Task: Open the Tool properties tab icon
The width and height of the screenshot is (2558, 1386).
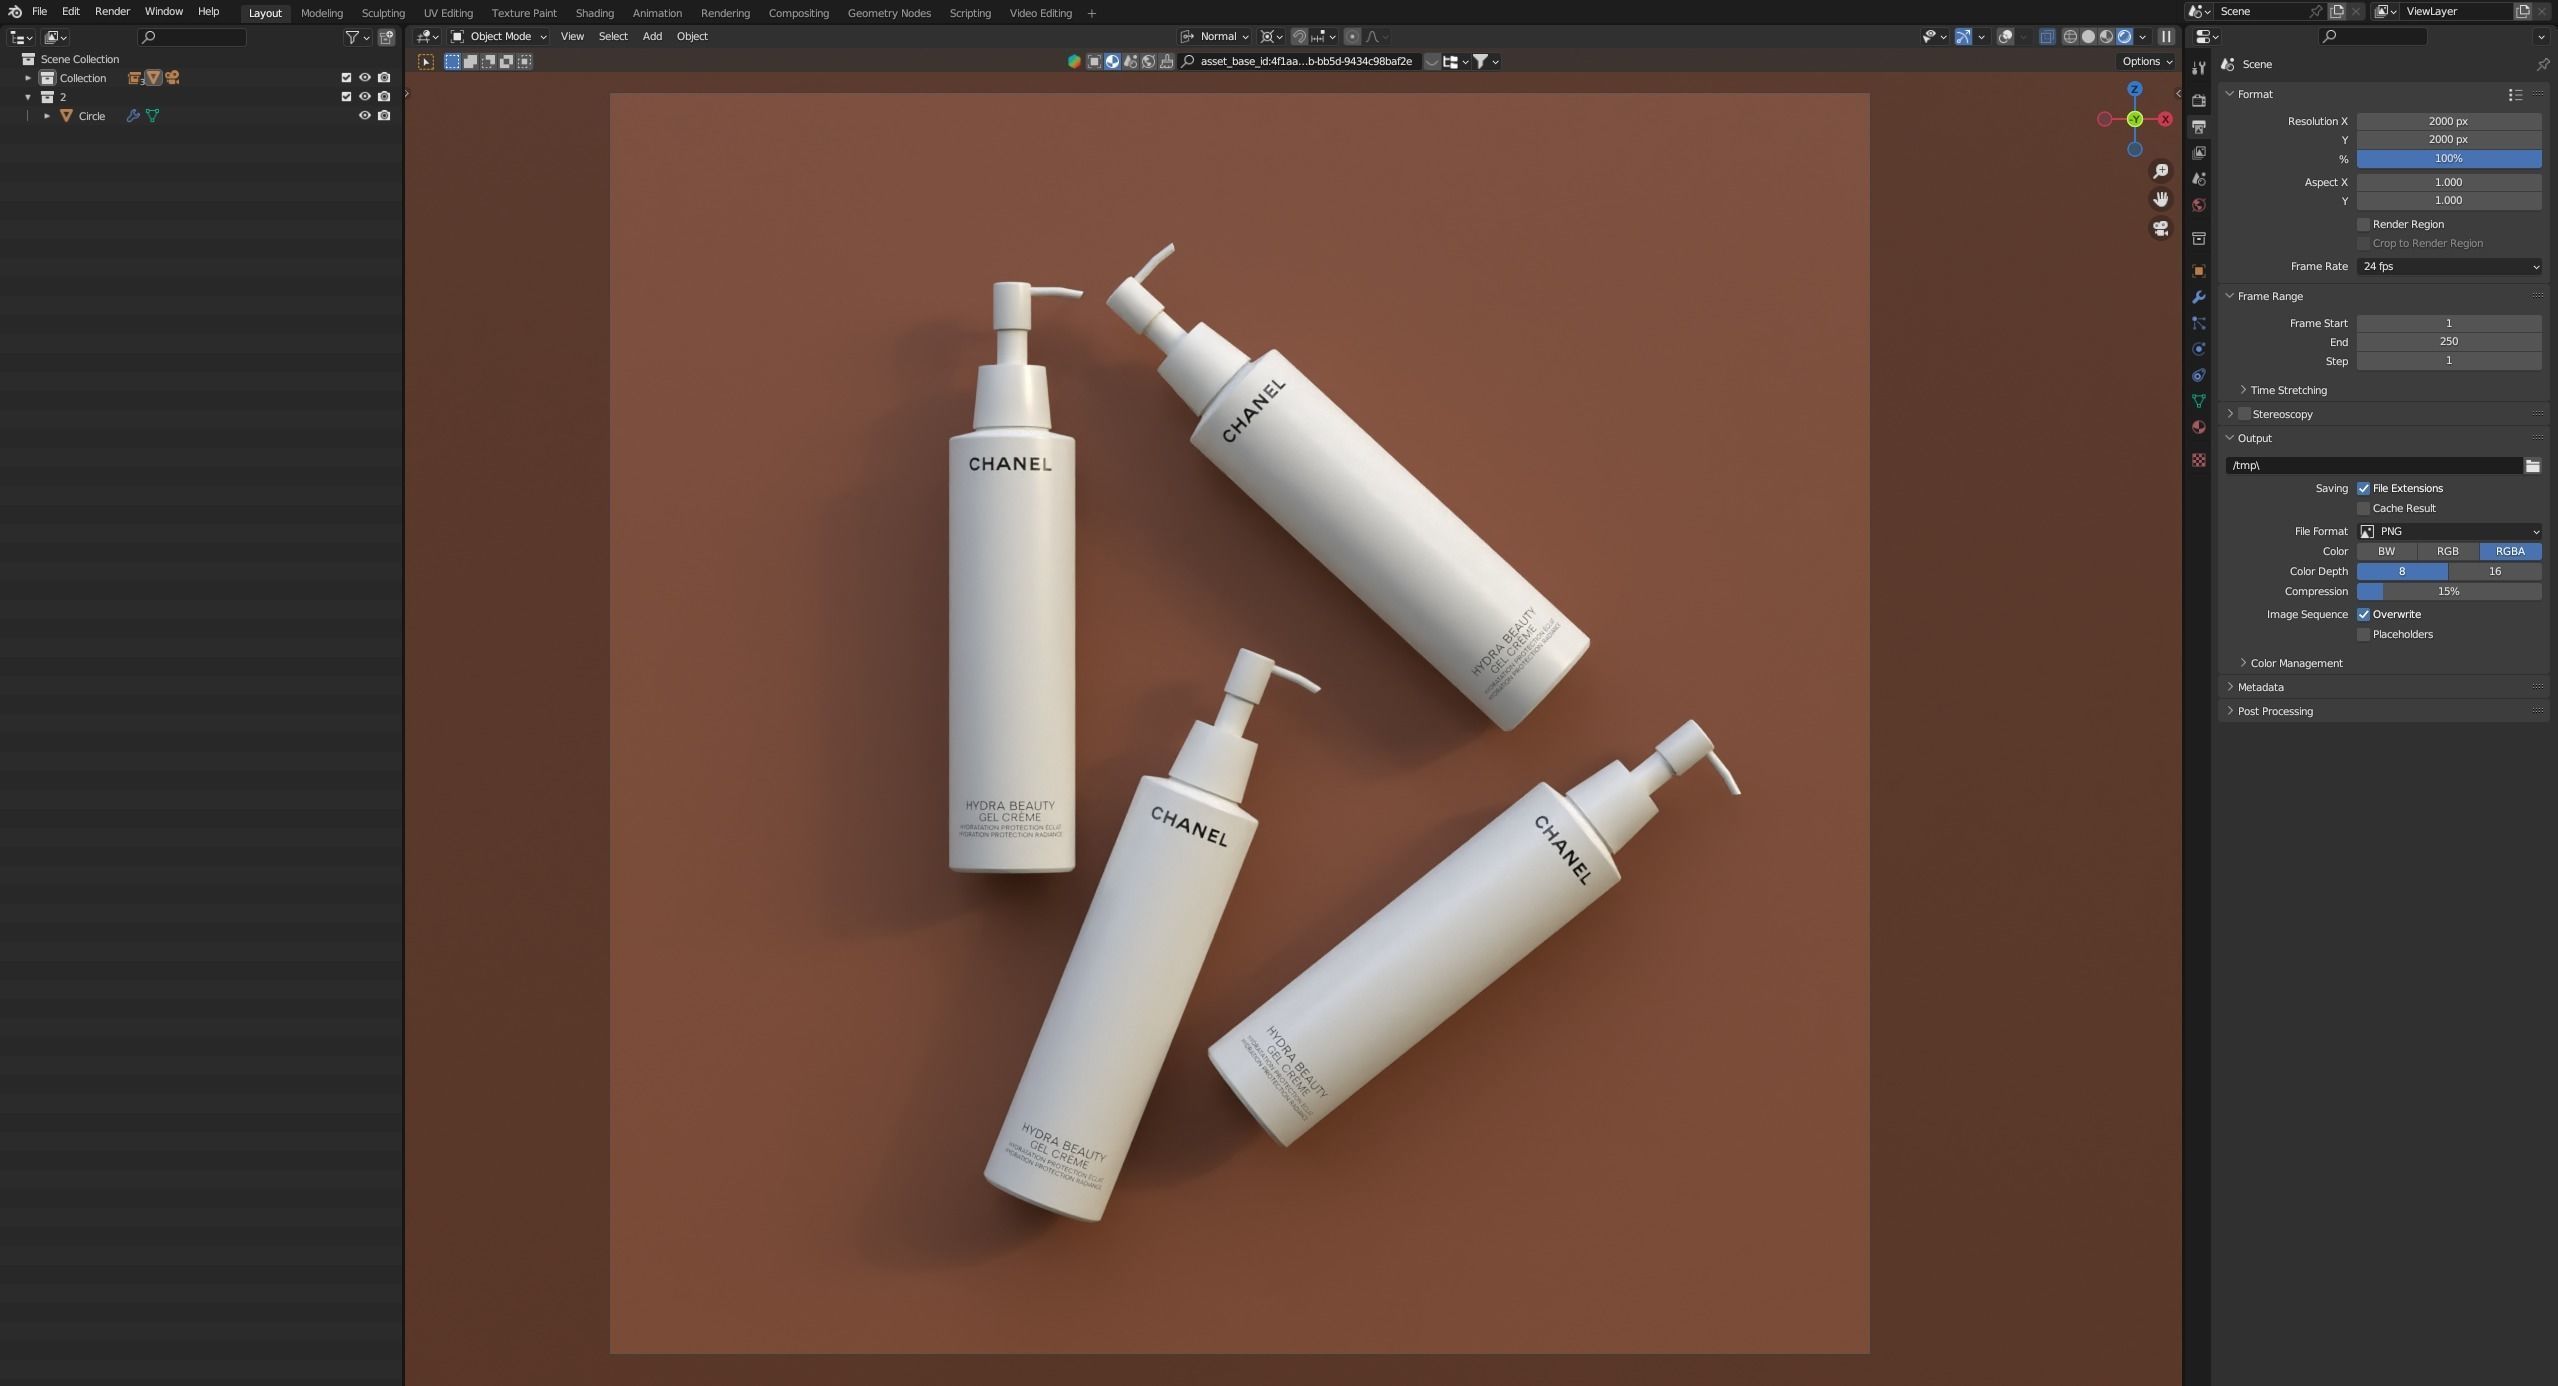Action: point(2198,68)
